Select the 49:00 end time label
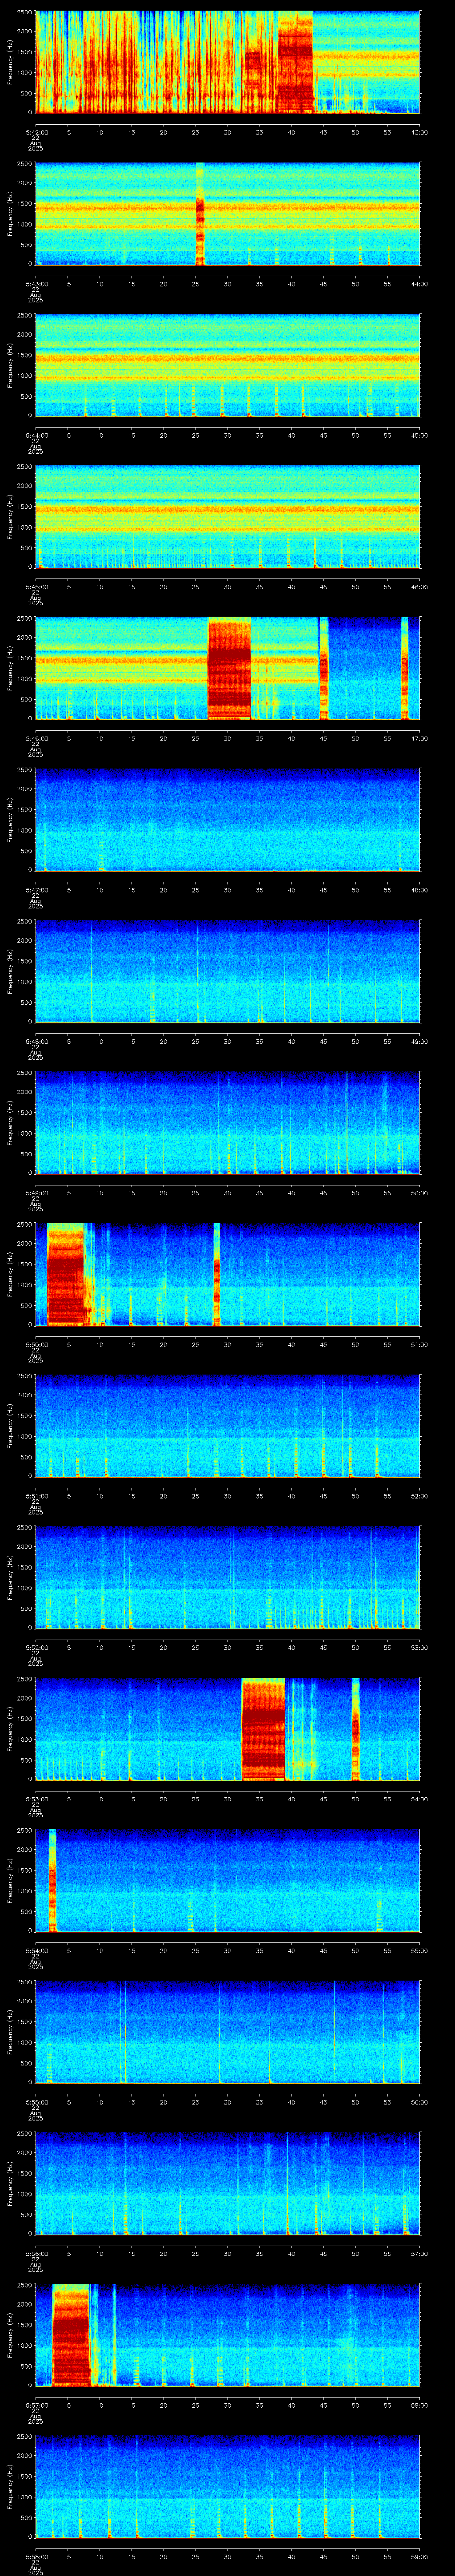Viewport: 455px width, 2576px height. pos(419,1041)
